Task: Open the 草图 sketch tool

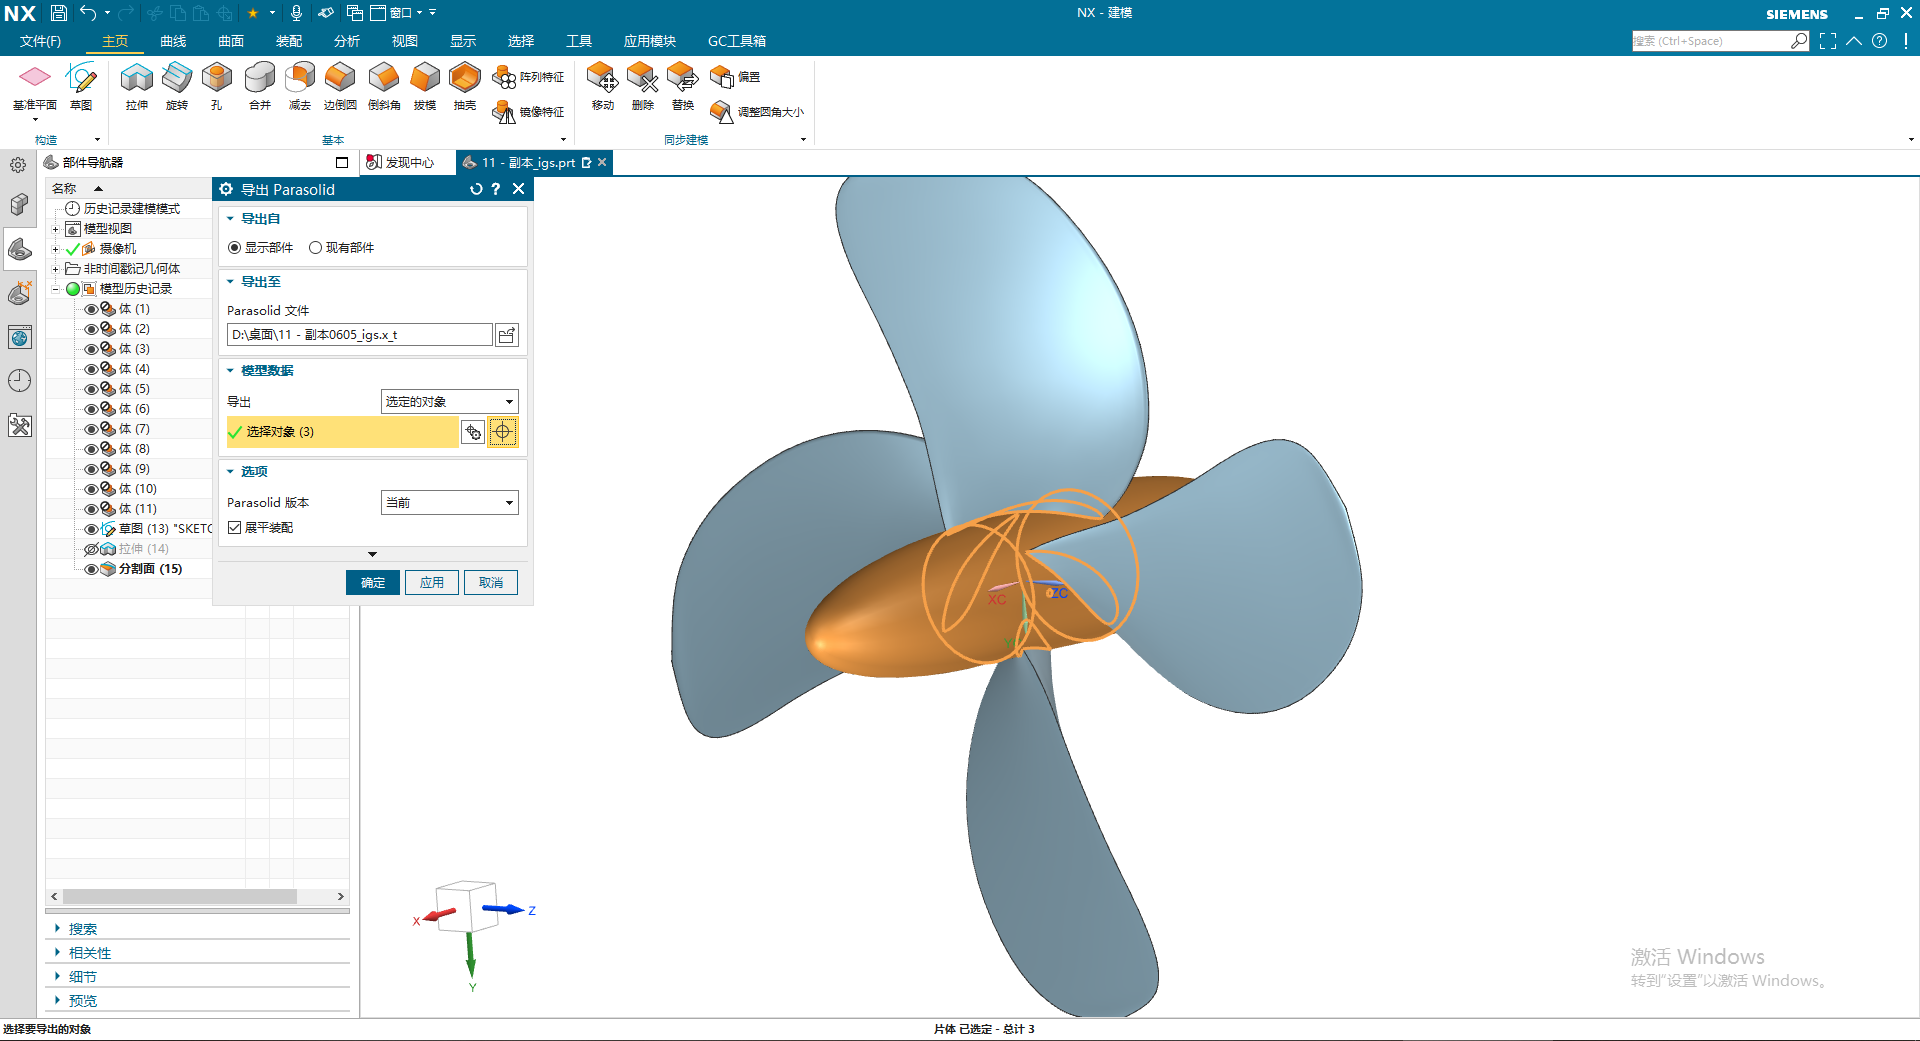Action: click(x=81, y=87)
